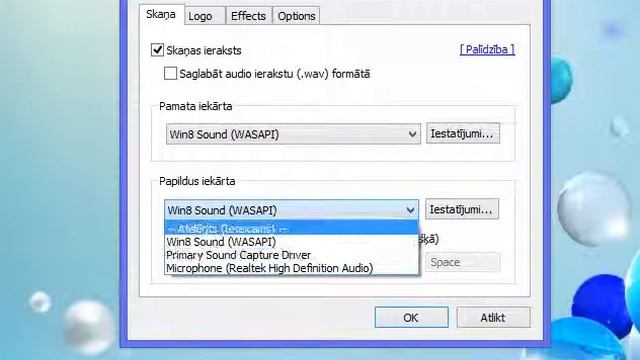
Task: Confirm with the OK button
Action: 411,317
